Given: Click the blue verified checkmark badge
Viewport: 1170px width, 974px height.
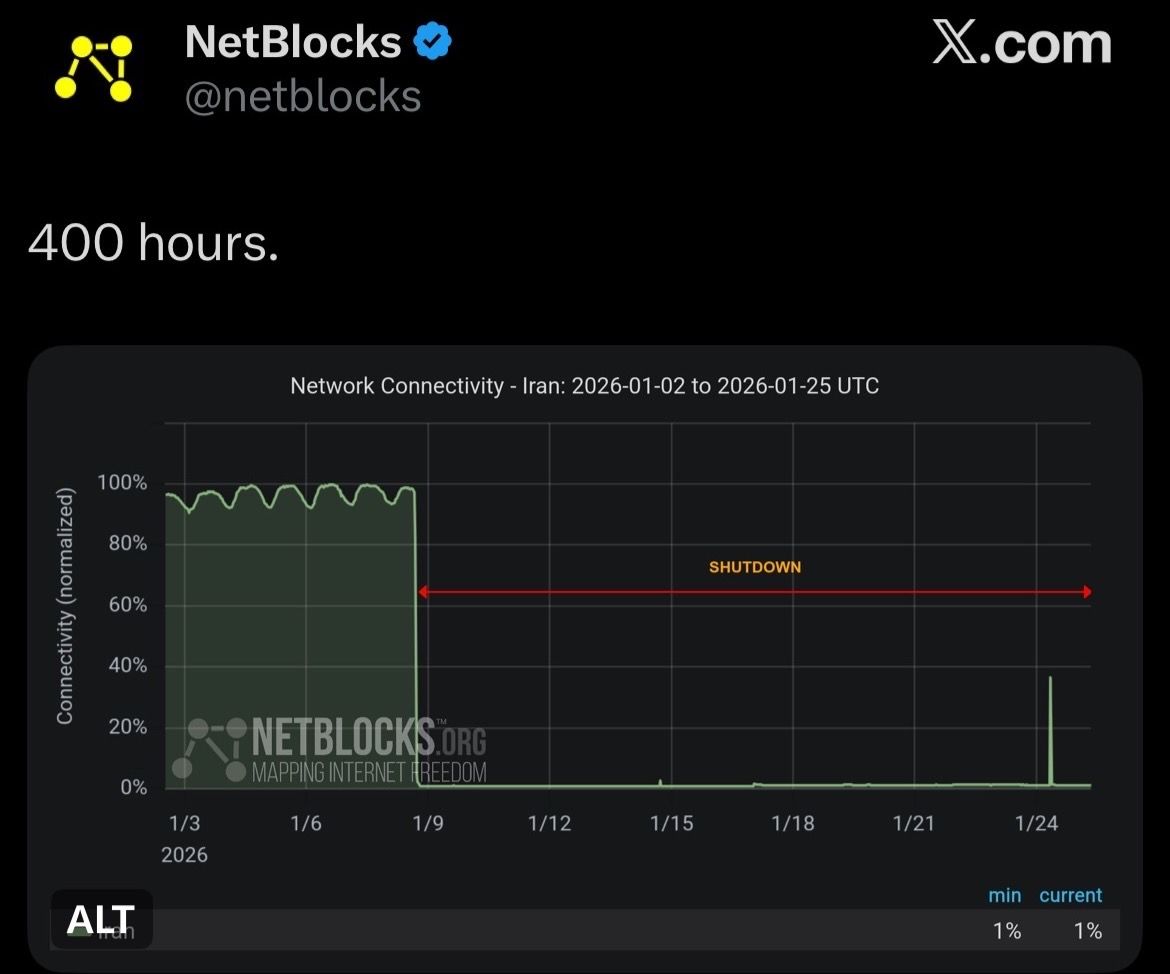Looking at the screenshot, I should (x=432, y=42).
